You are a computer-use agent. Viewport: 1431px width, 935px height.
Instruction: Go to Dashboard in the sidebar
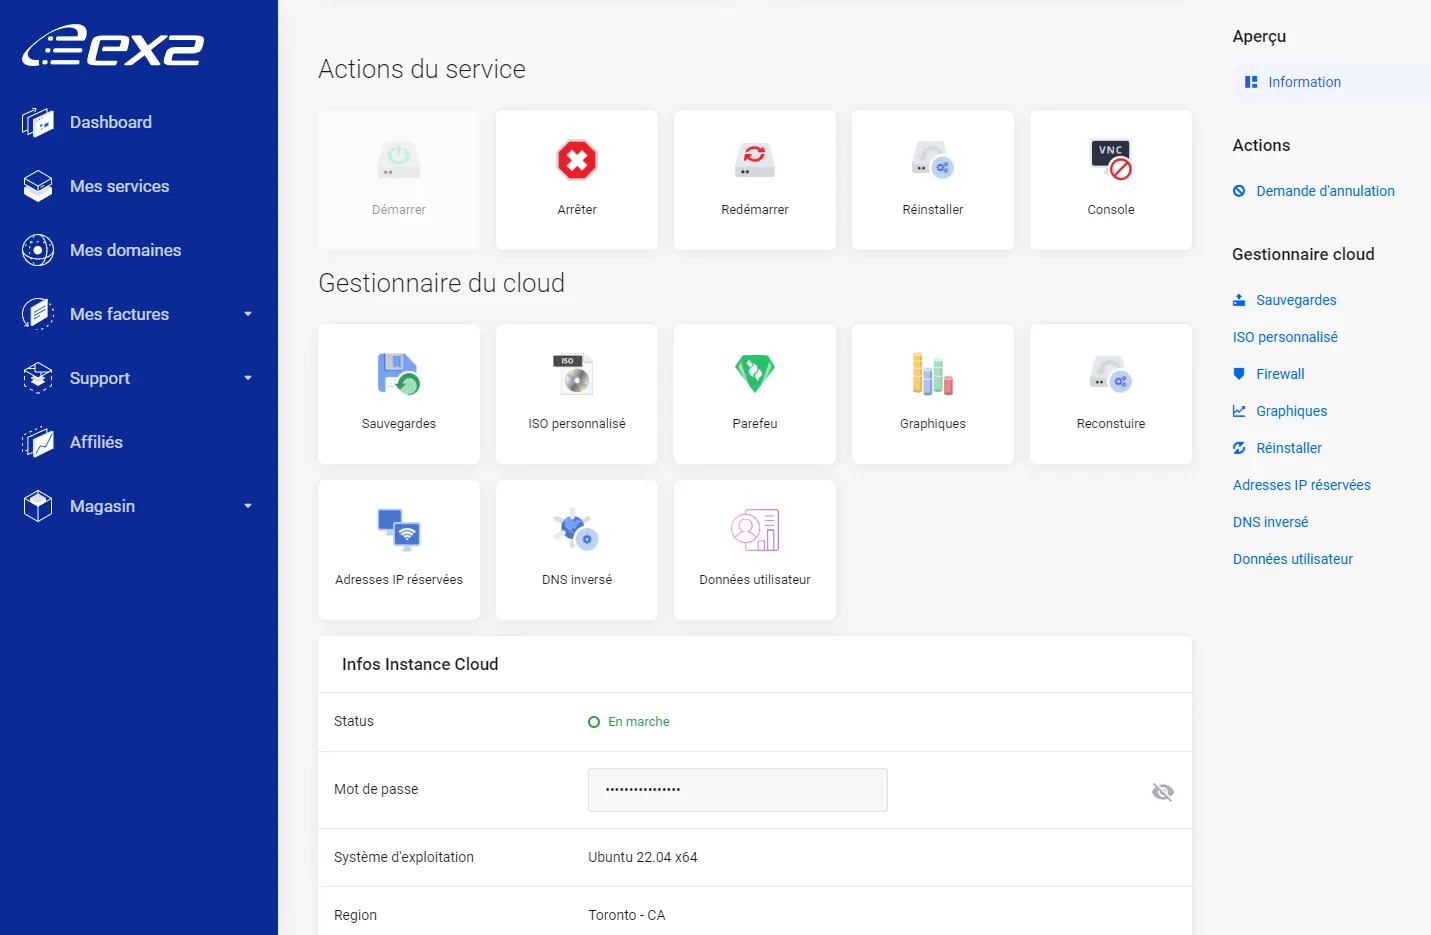click(x=110, y=122)
